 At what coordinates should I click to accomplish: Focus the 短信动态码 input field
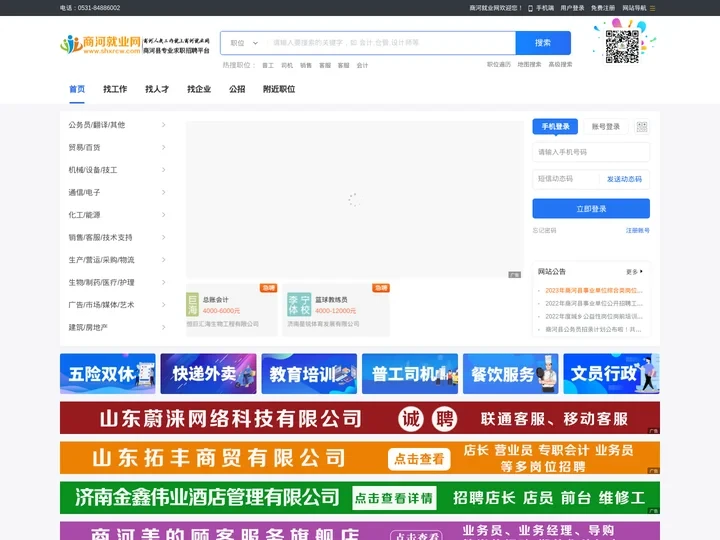(x=566, y=179)
